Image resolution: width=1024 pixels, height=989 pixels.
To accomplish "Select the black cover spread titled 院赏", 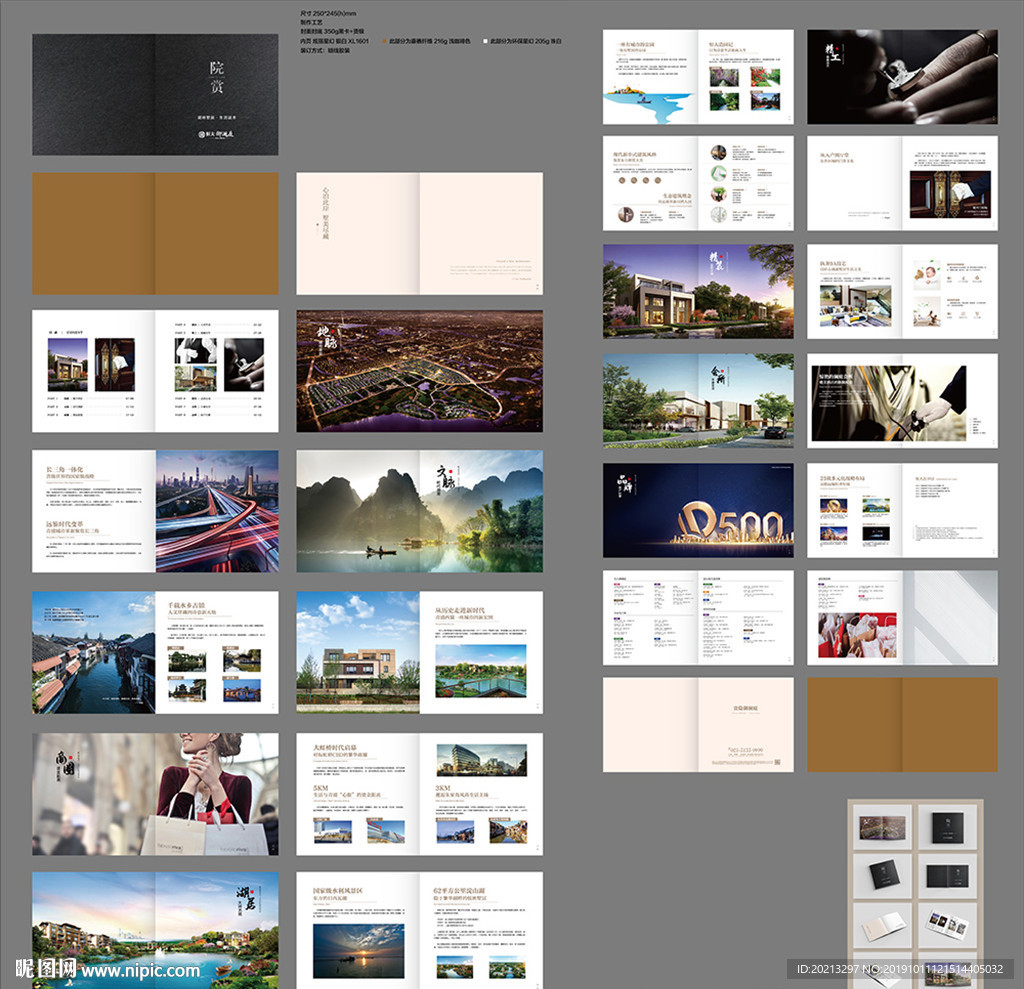I will (155, 95).
